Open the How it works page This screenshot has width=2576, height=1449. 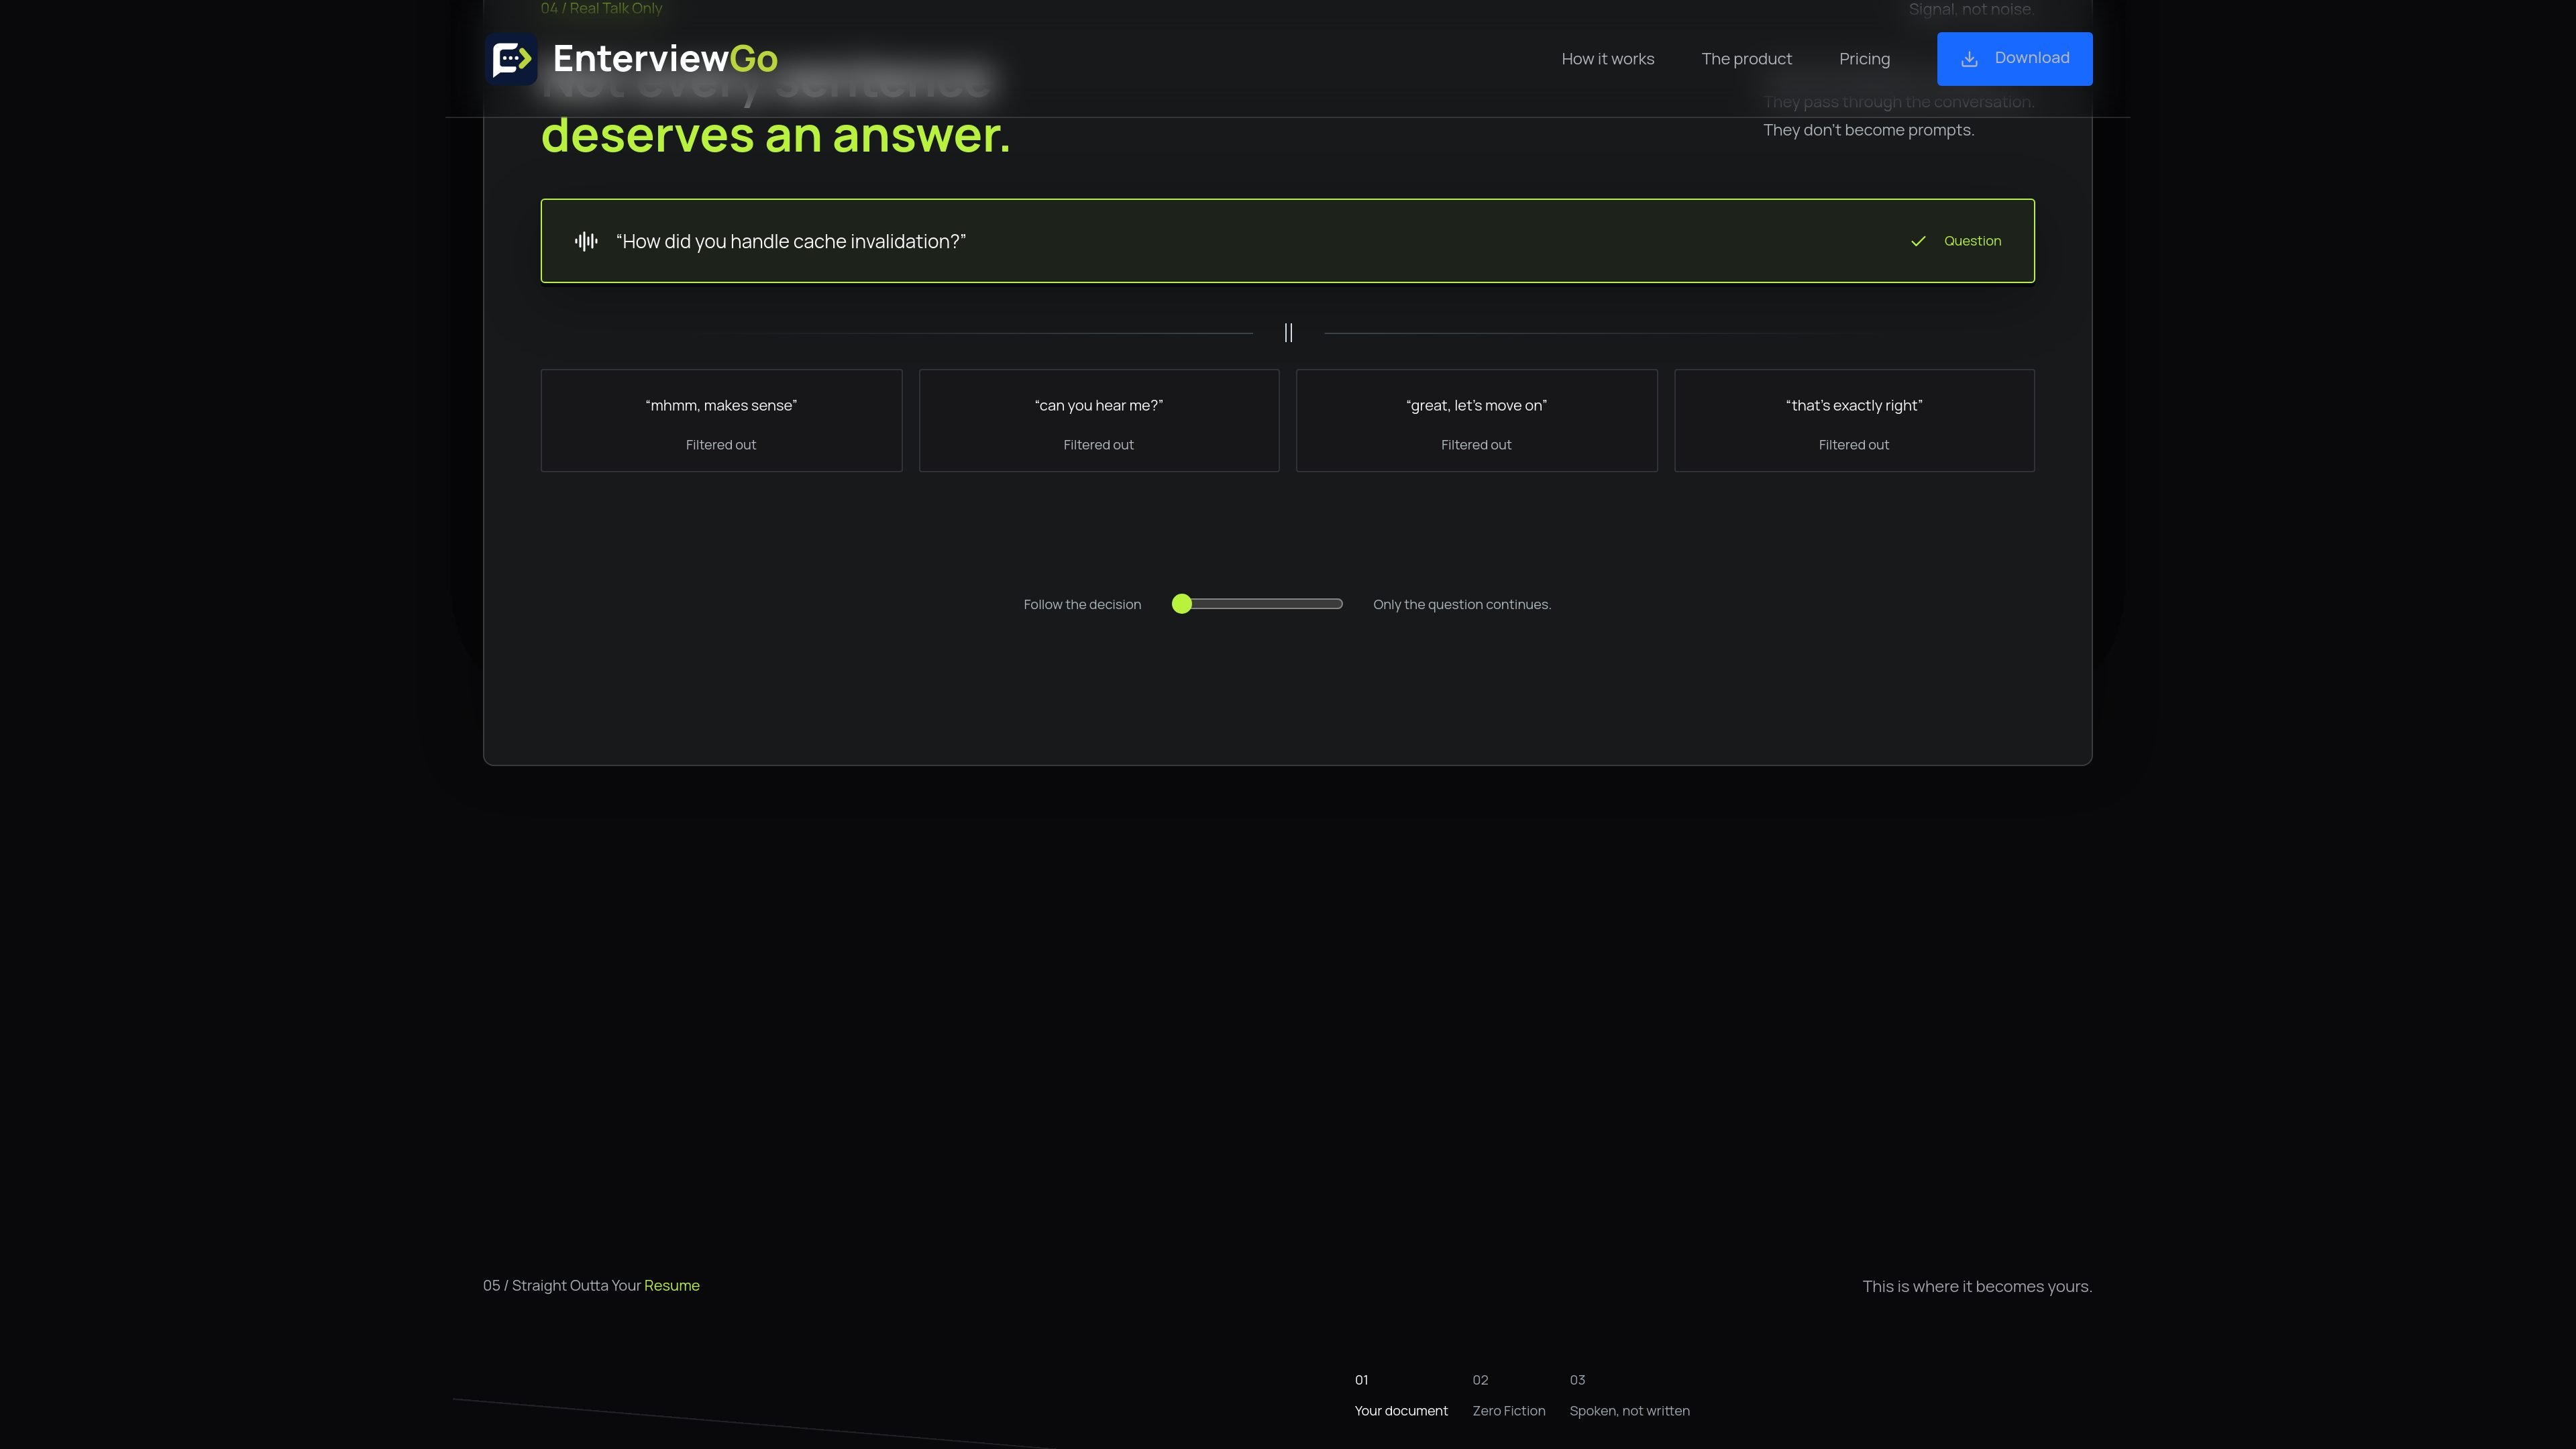point(1608,59)
